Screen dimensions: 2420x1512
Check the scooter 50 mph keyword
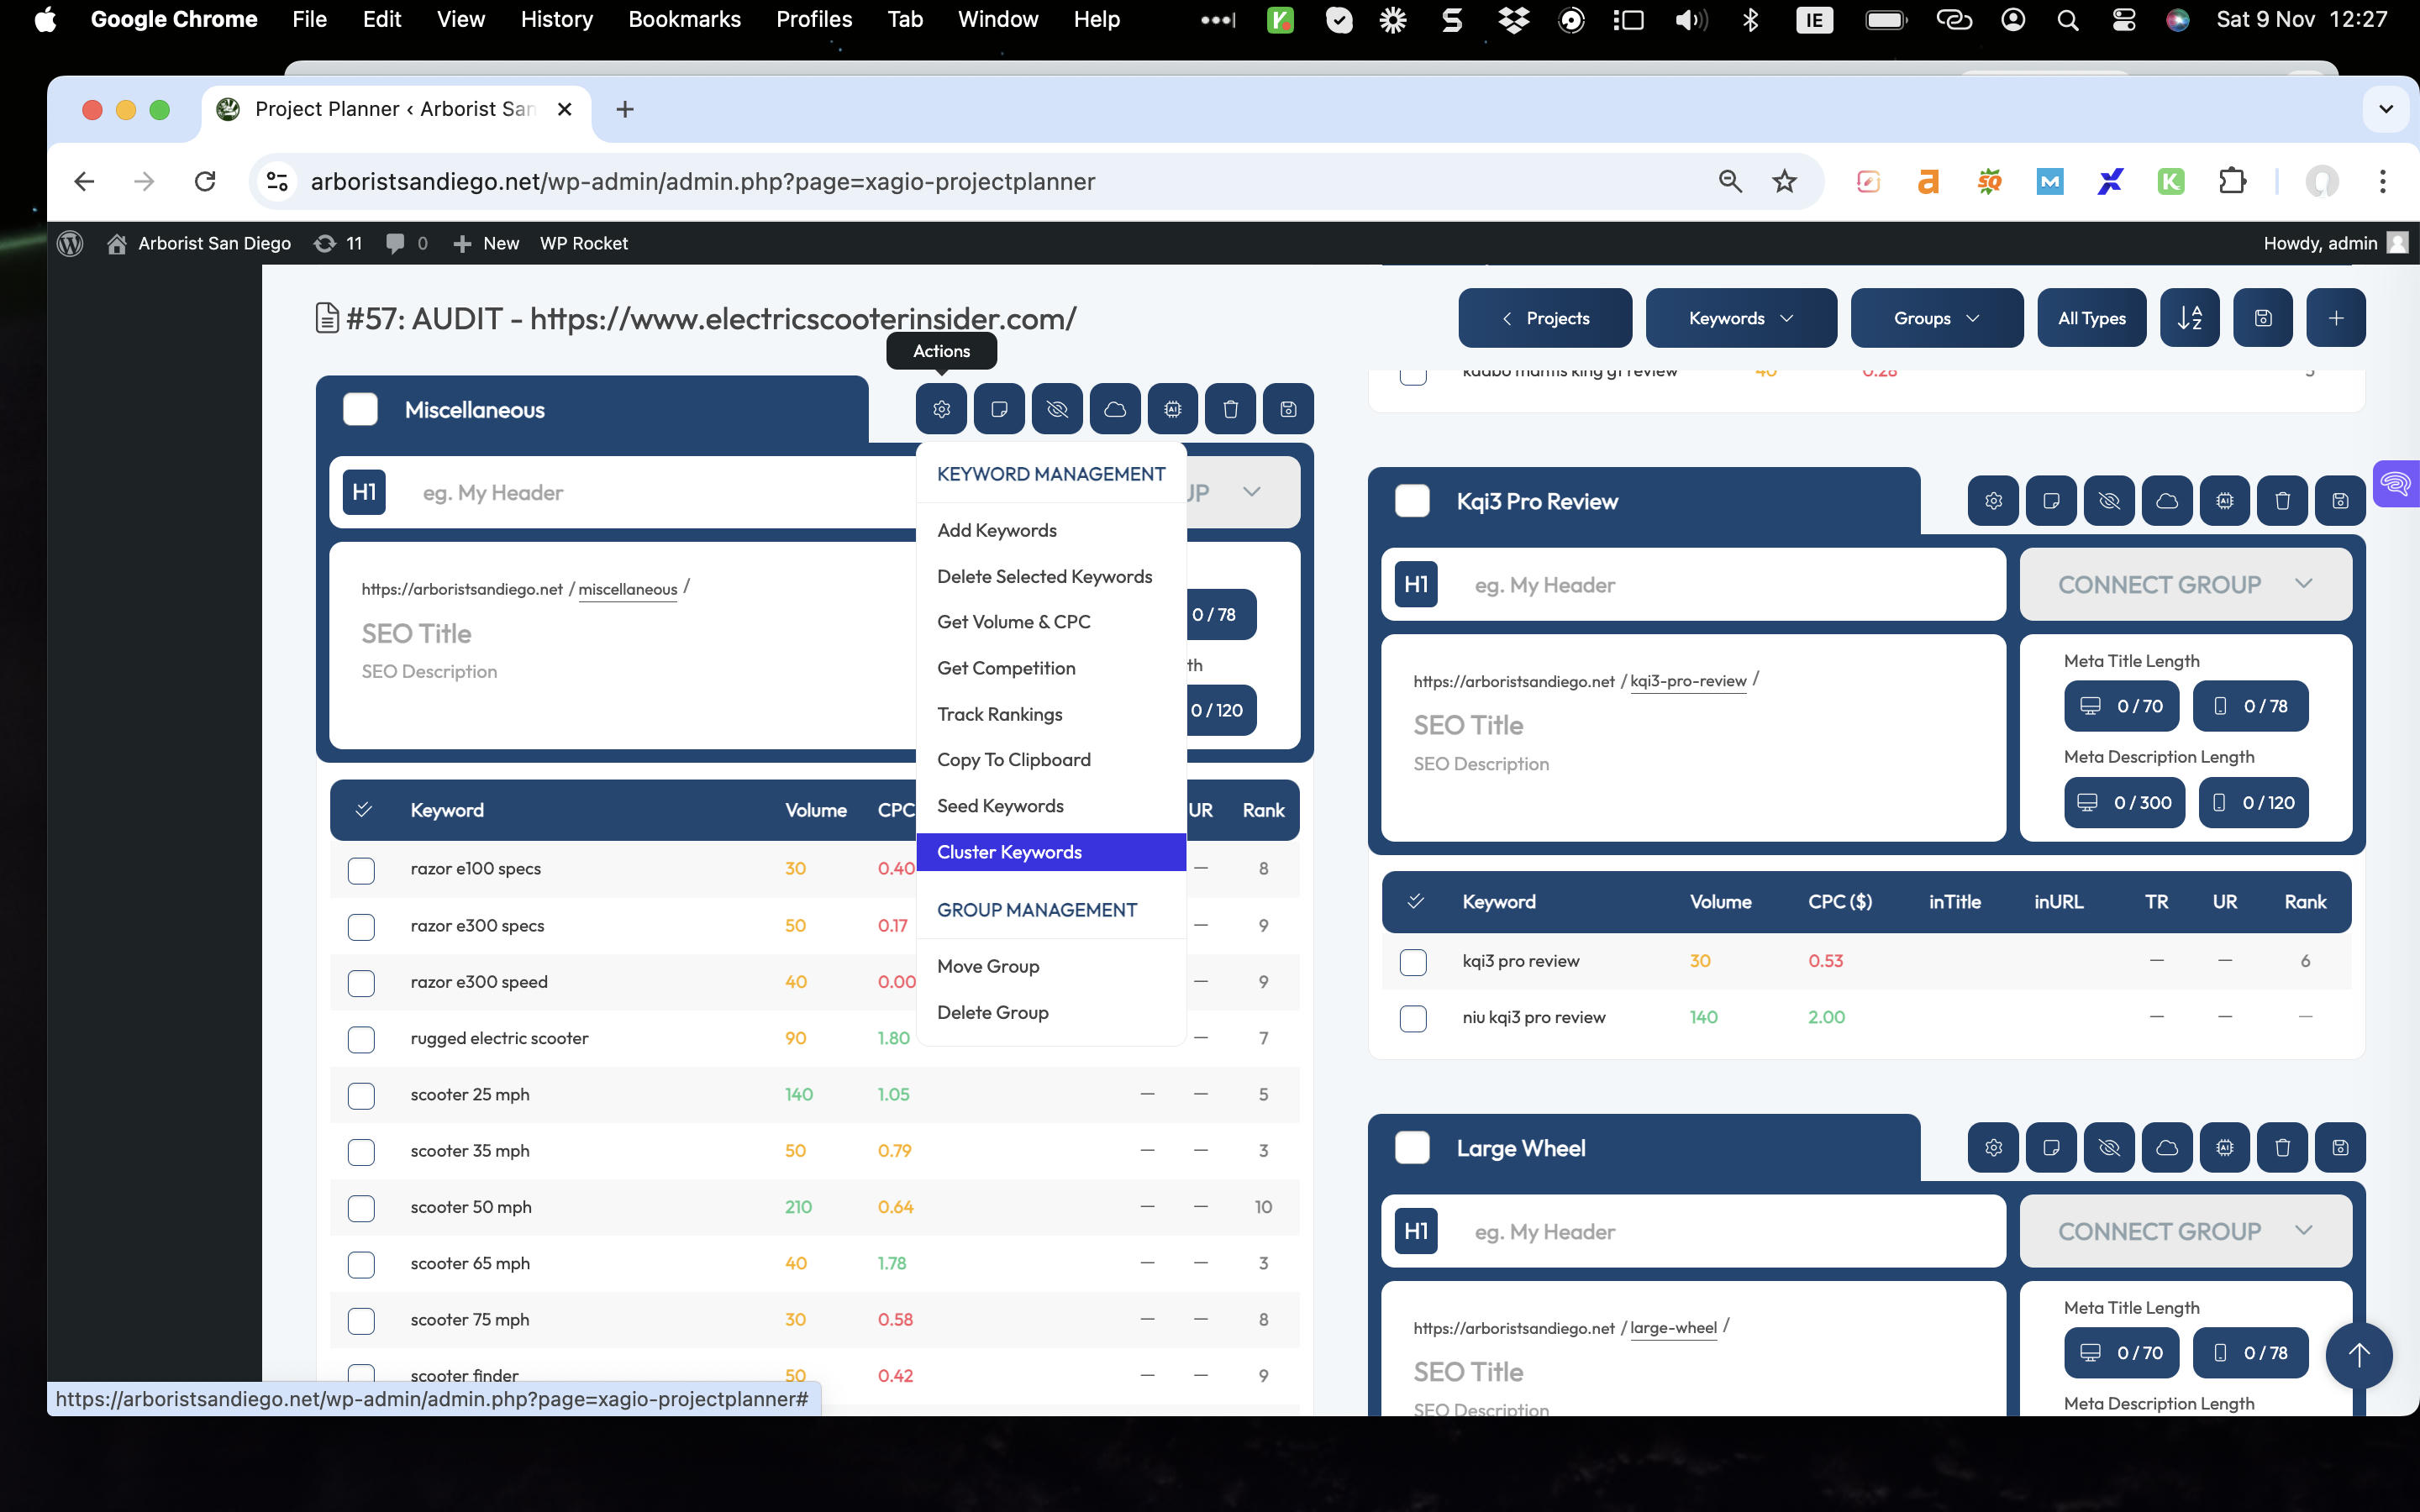(361, 1208)
